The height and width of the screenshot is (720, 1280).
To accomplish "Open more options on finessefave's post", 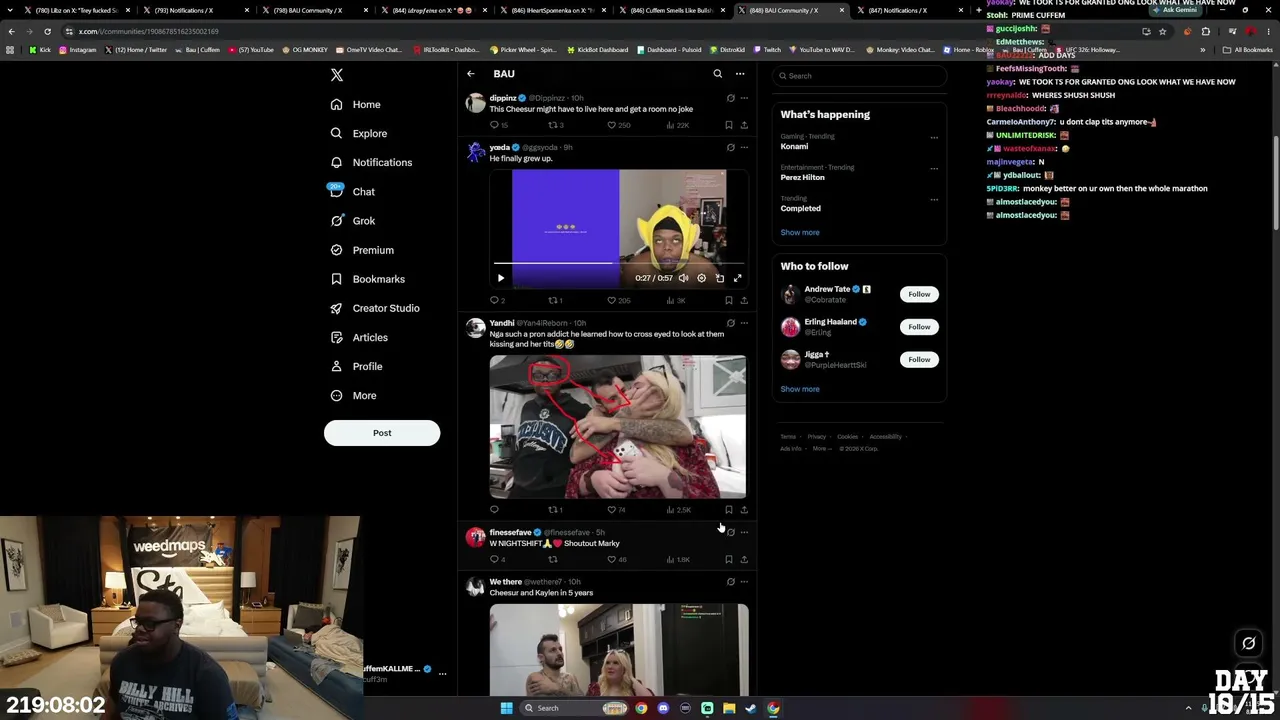I will pyautogui.click(x=744, y=532).
